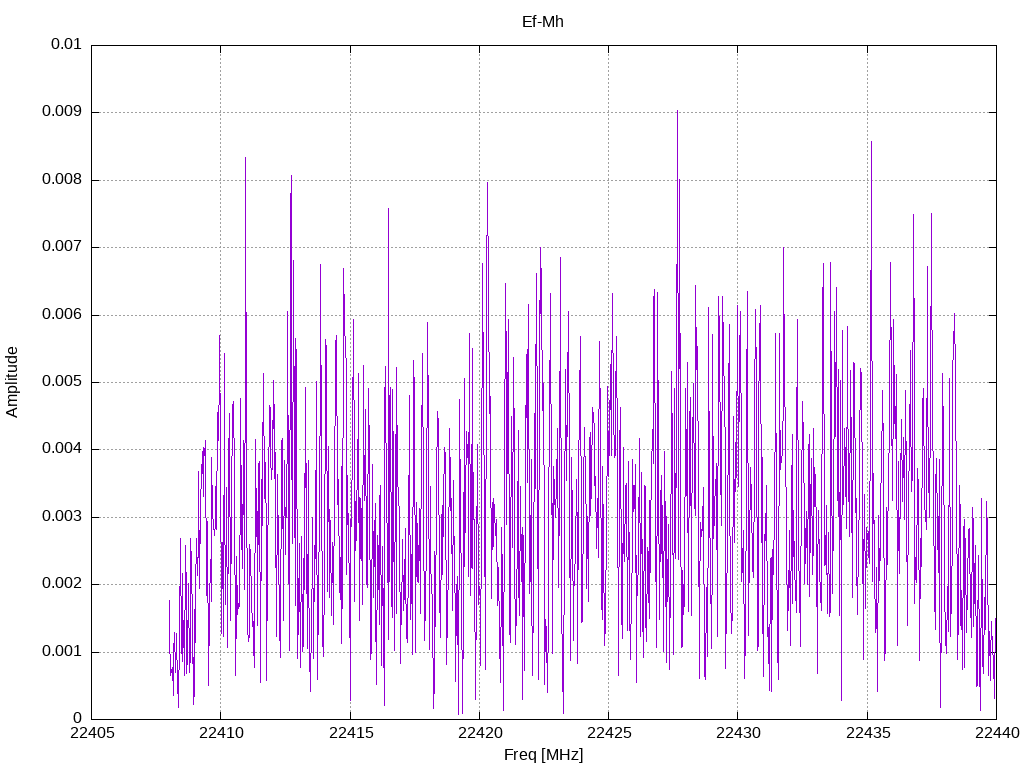This screenshot has width=1024, height=768.
Task: Select the 0.004 y-axis tick label
Action: 62,449
